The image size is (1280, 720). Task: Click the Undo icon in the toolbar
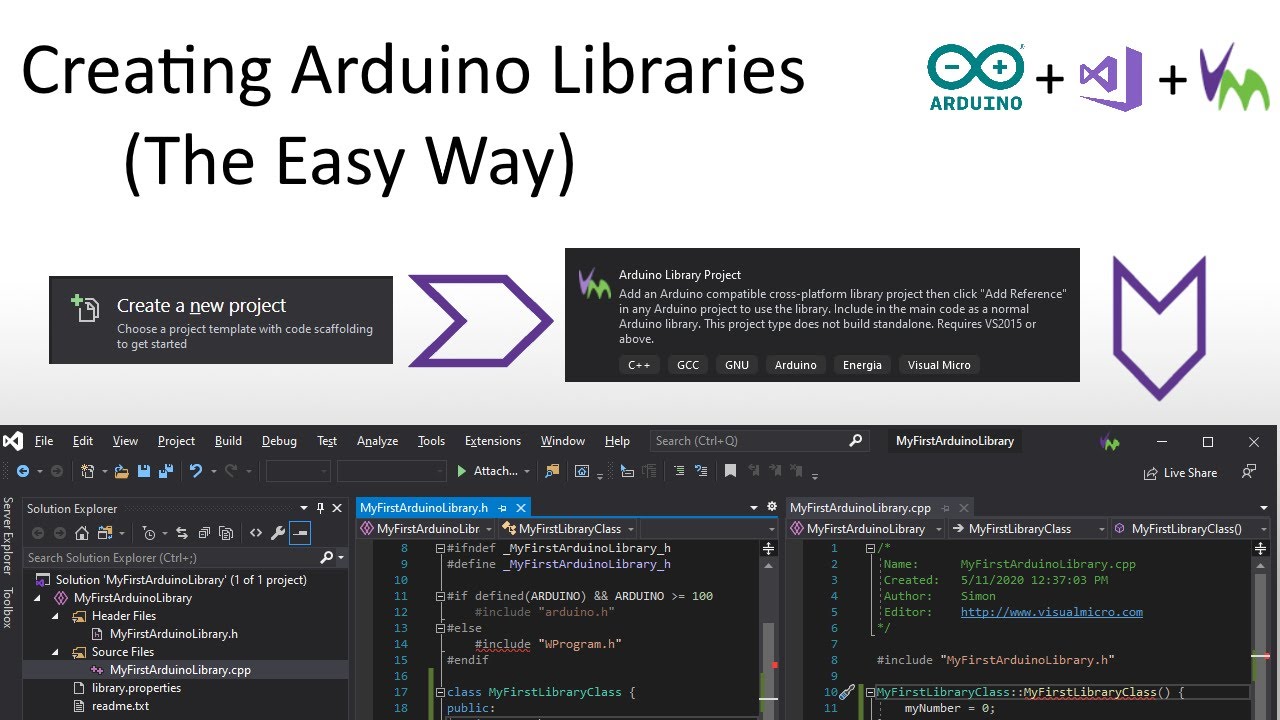[x=196, y=471]
